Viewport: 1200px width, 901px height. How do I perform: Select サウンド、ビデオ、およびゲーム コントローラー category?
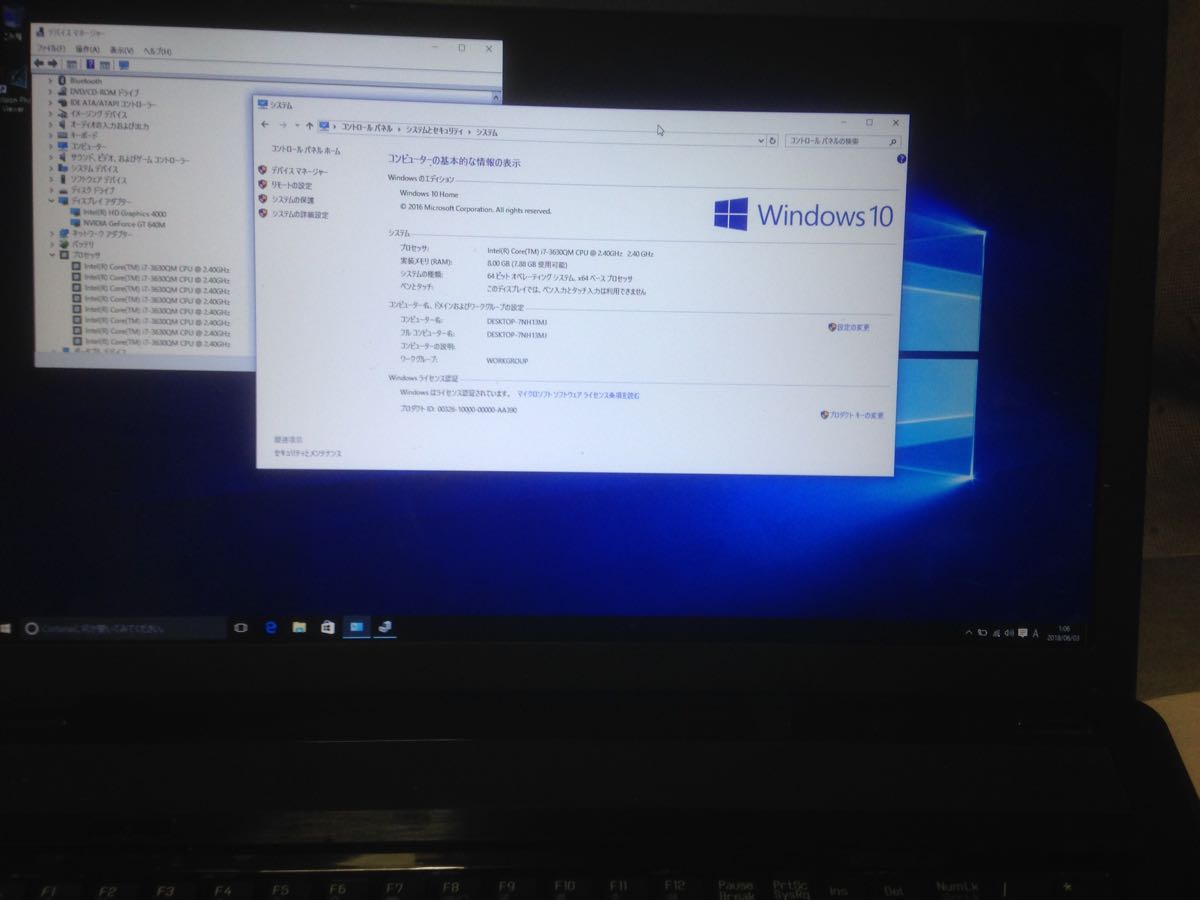[129, 160]
